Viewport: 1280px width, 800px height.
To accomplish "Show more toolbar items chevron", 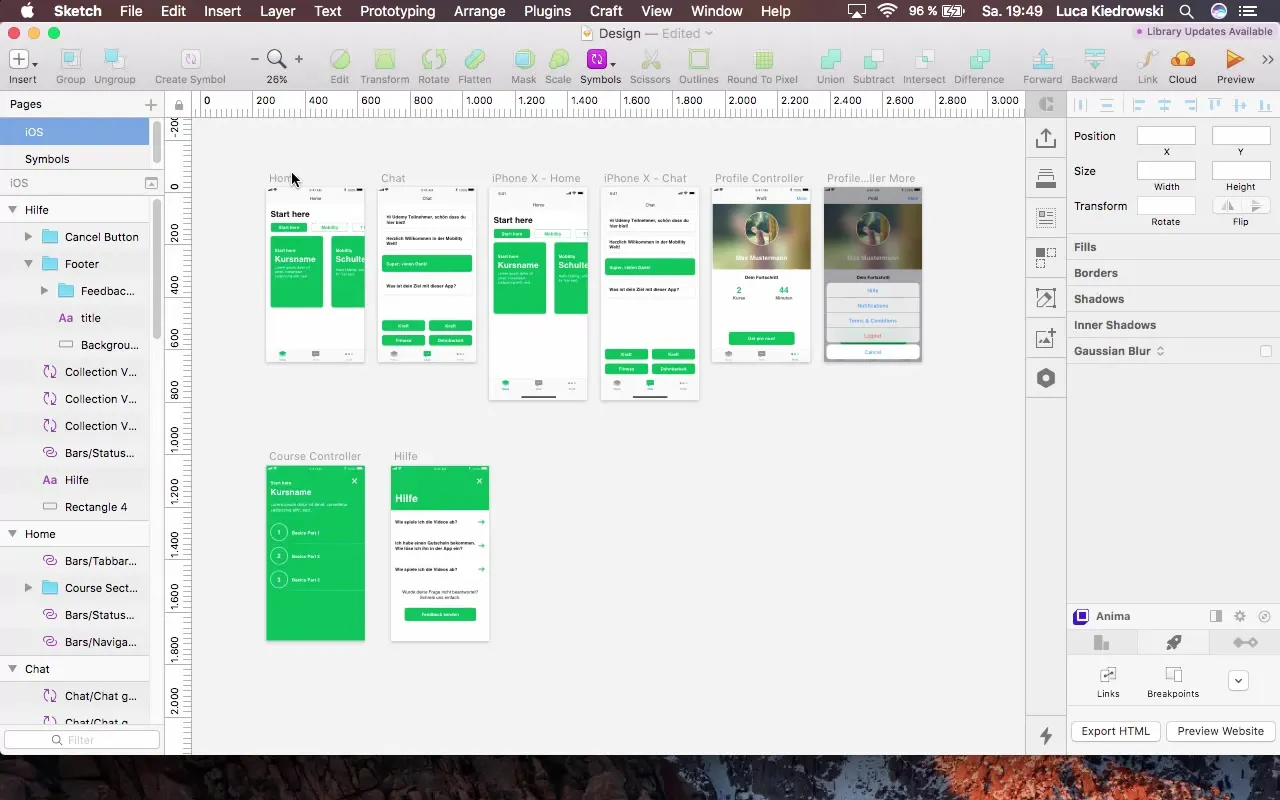I will 1269,60.
